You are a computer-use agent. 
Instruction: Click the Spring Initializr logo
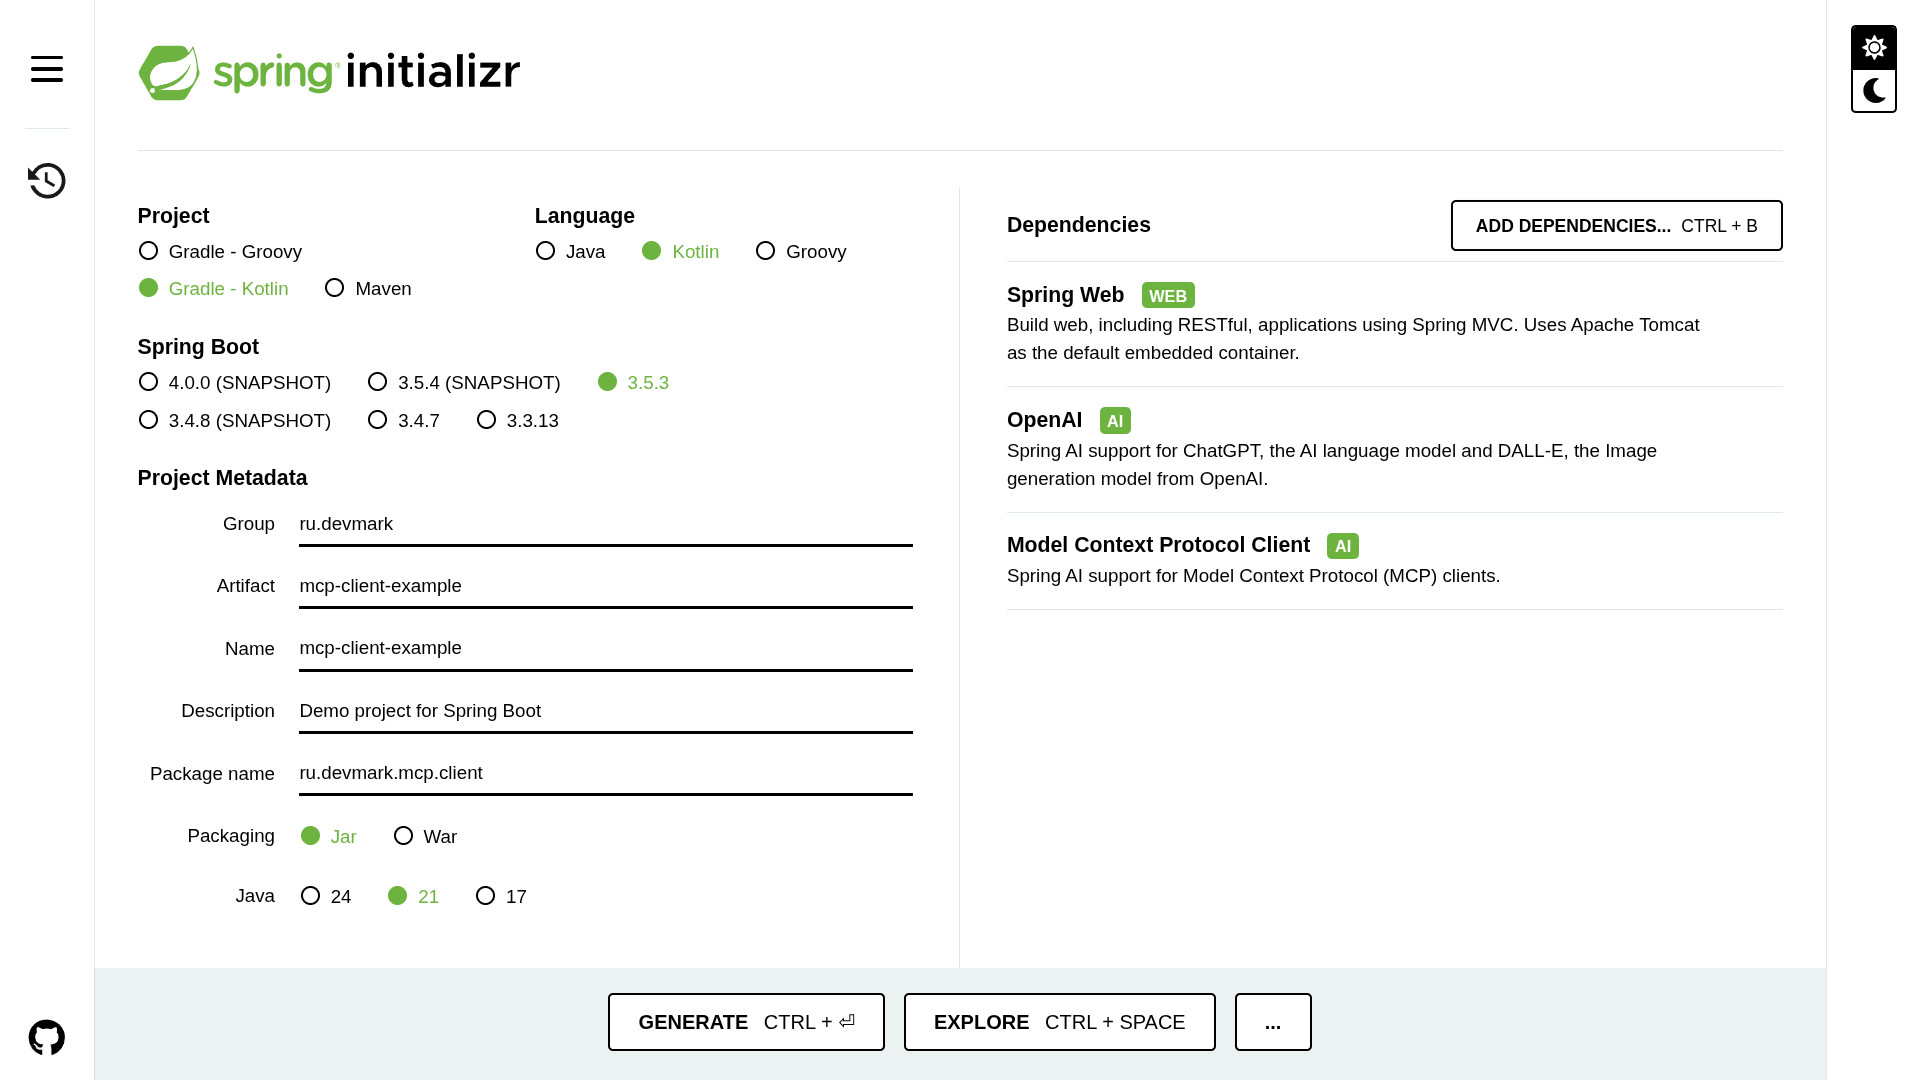point(329,72)
